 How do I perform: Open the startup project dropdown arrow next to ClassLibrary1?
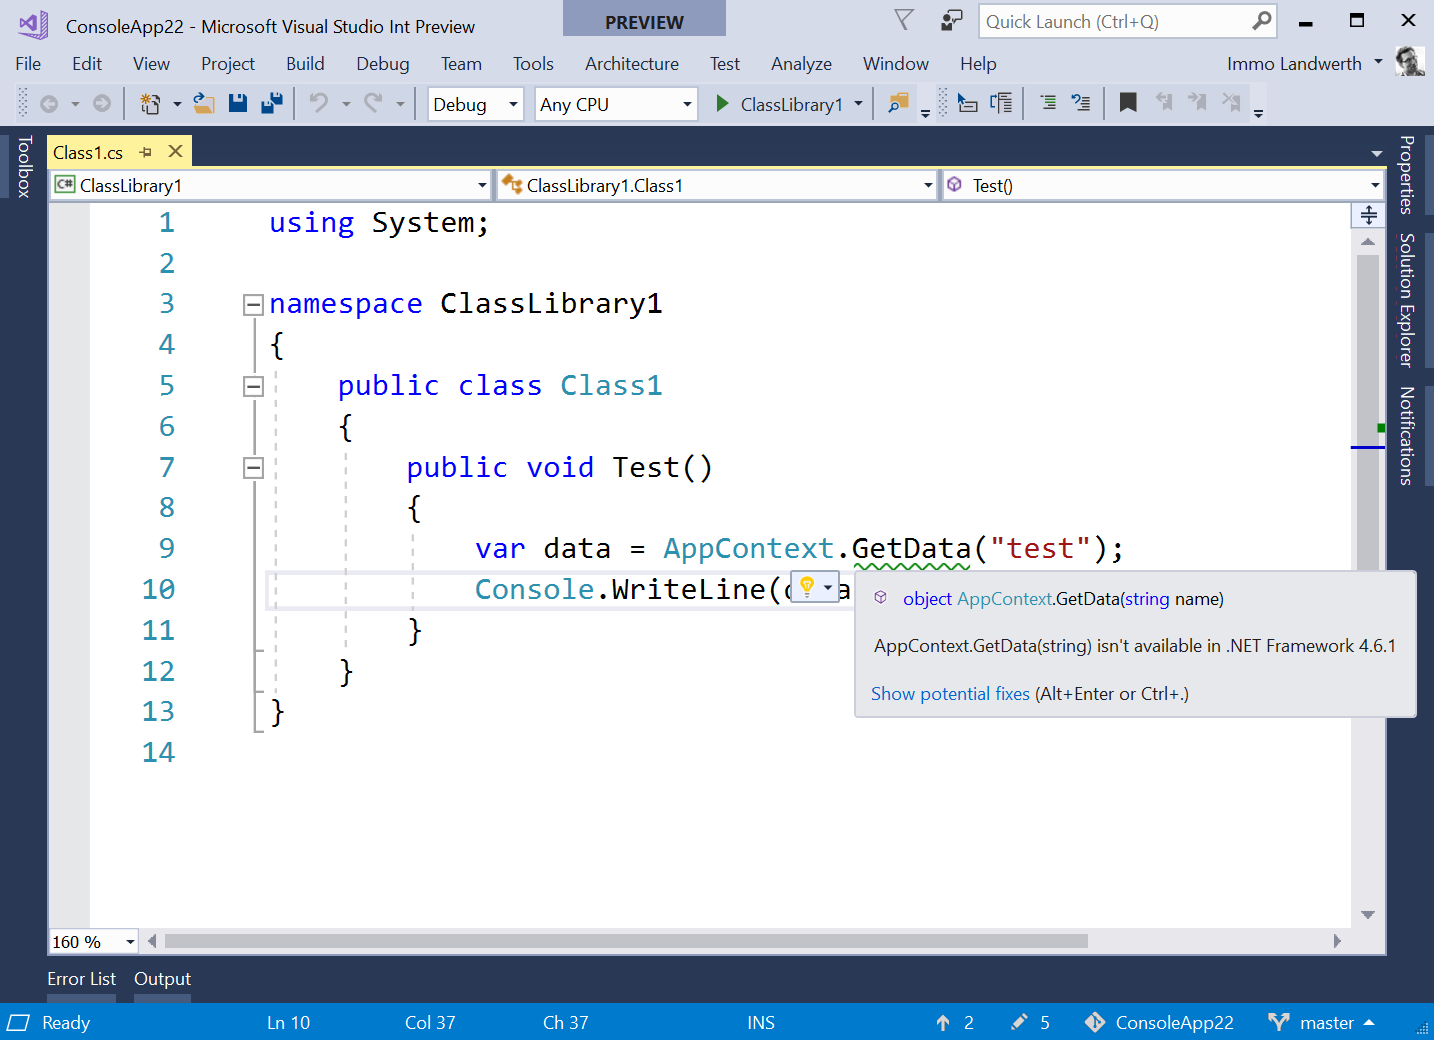click(858, 104)
